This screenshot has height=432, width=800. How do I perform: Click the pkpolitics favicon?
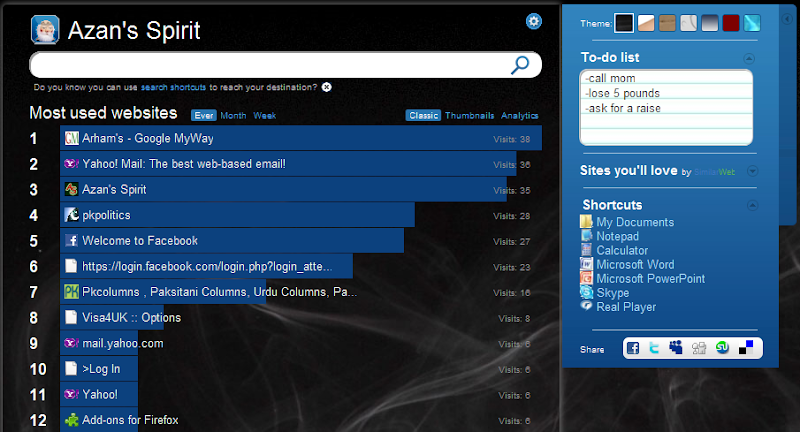71,215
